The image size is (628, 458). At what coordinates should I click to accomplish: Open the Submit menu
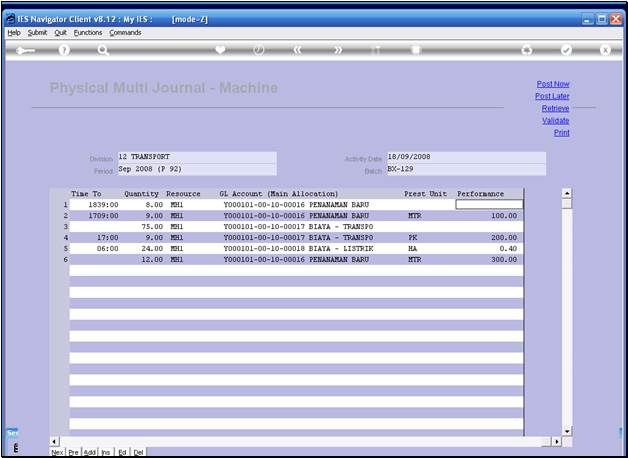click(x=37, y=33)
